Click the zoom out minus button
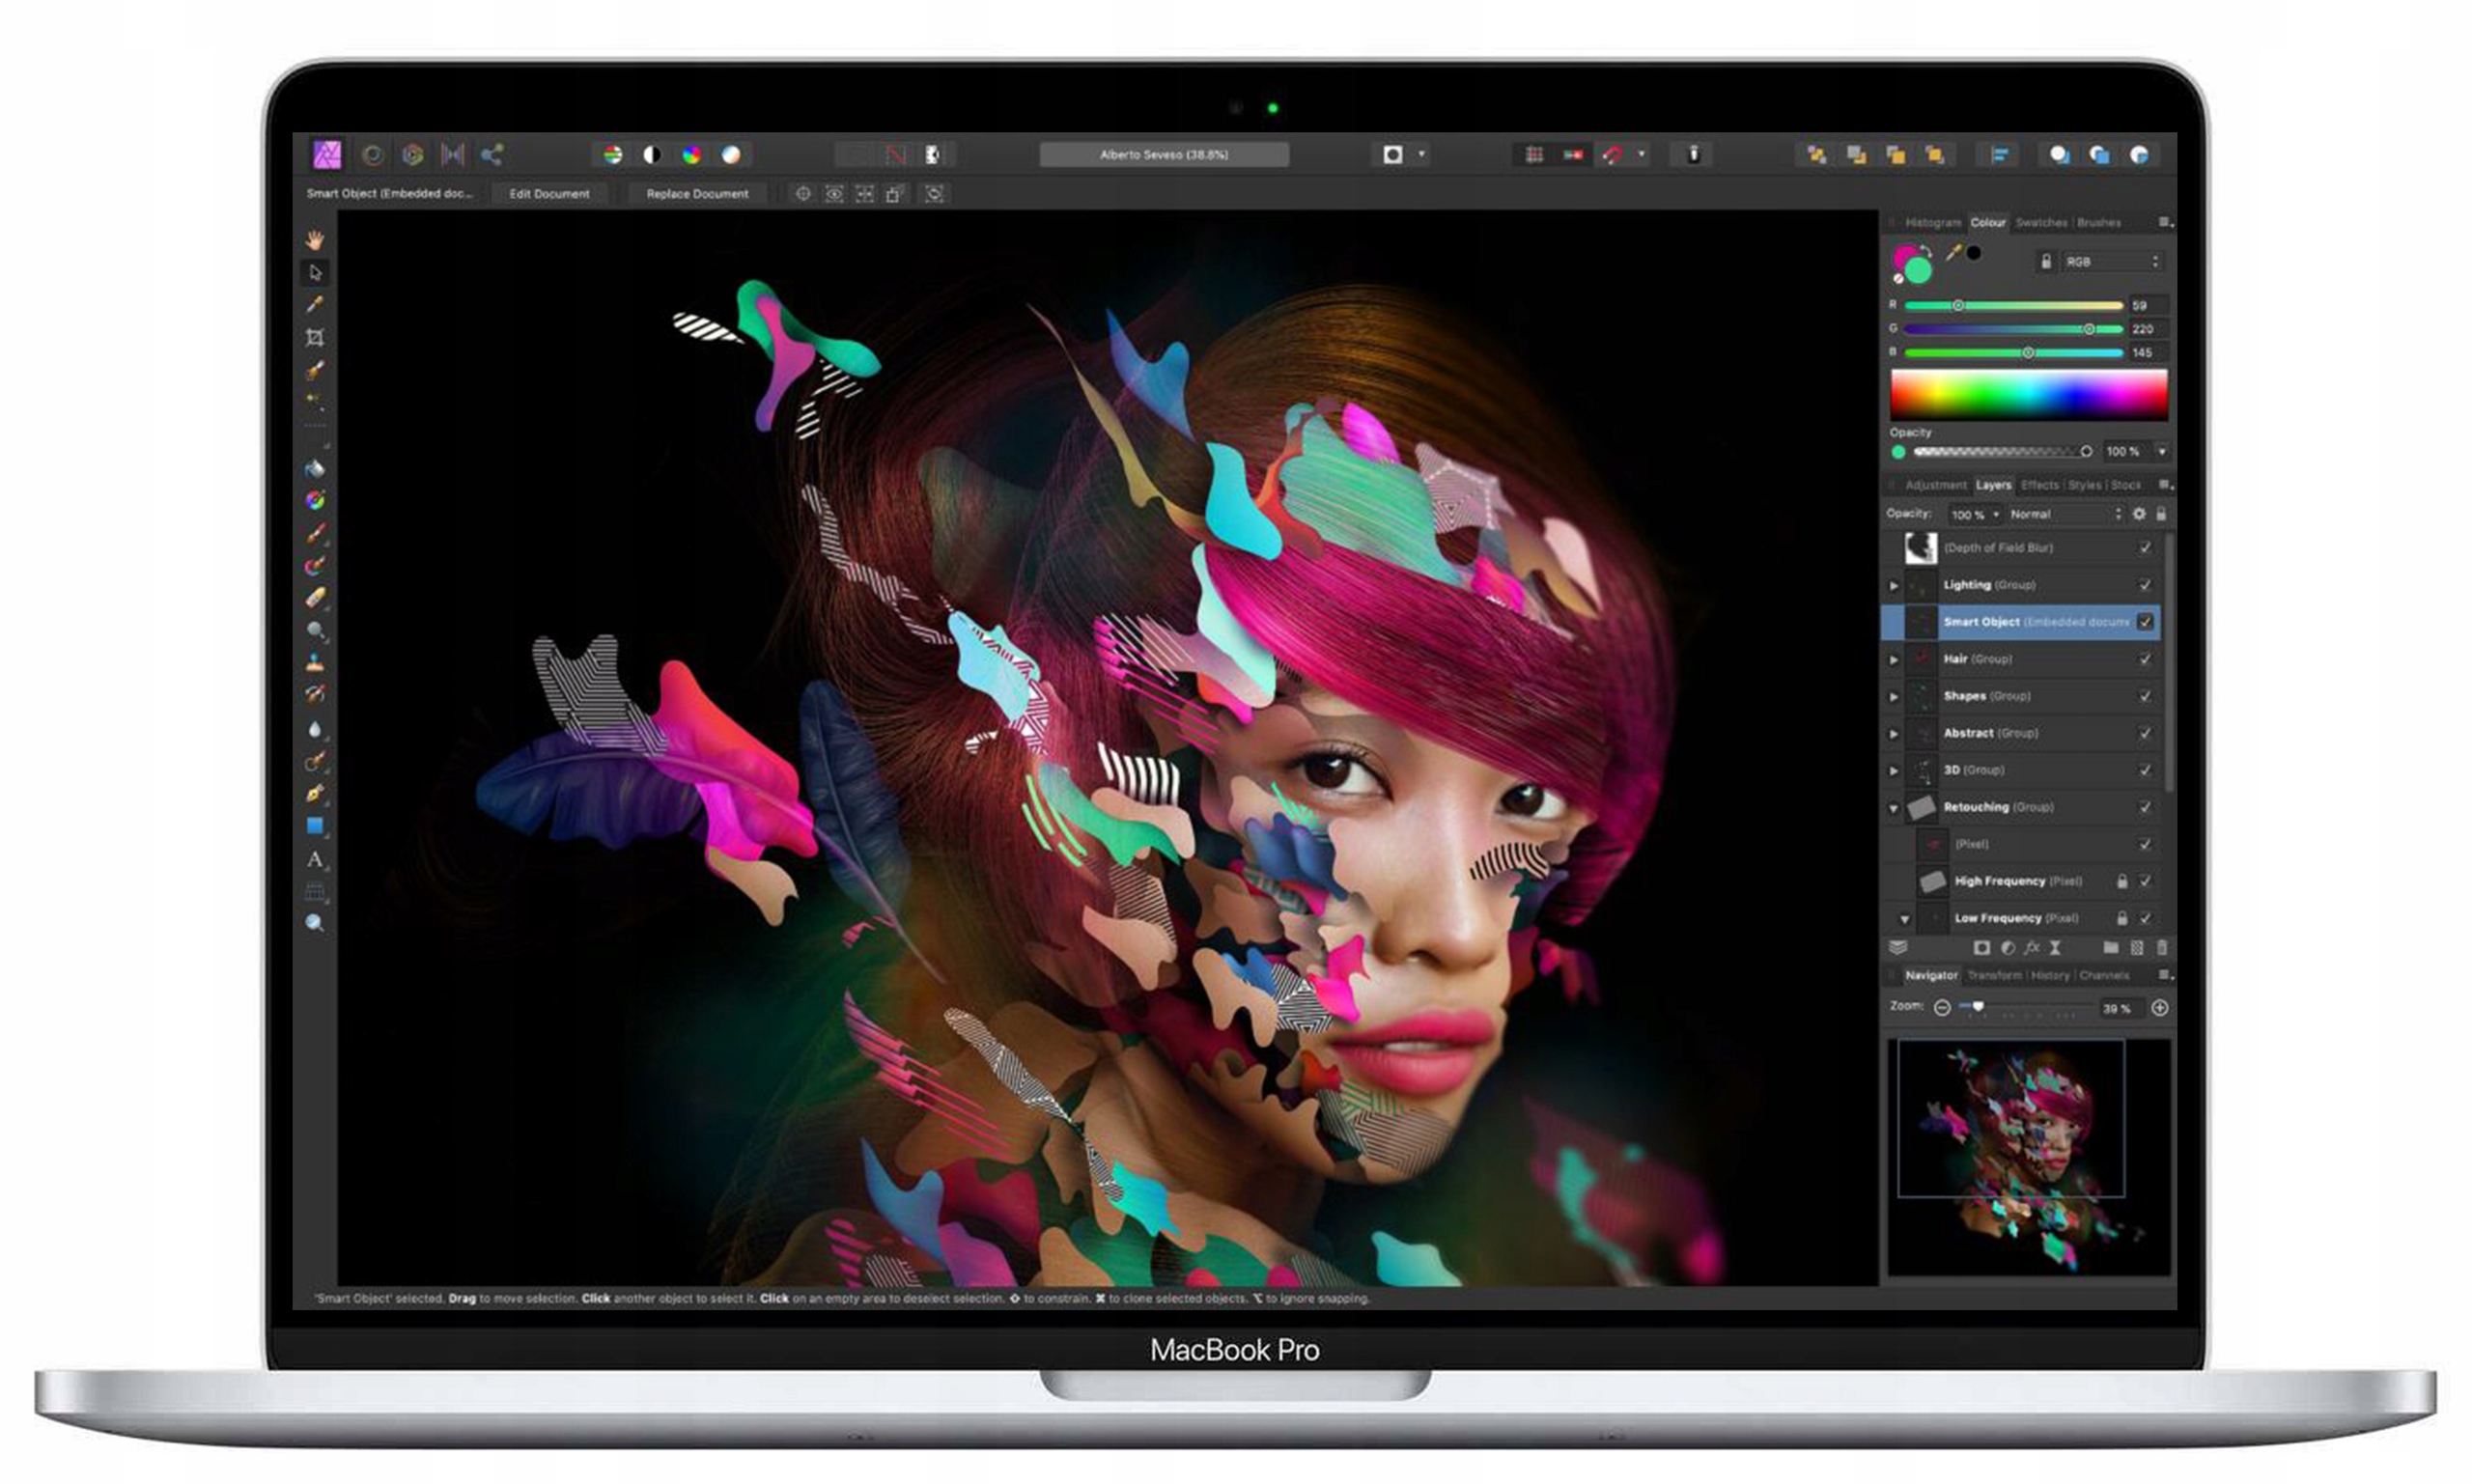 (x=1941, y=1008)
